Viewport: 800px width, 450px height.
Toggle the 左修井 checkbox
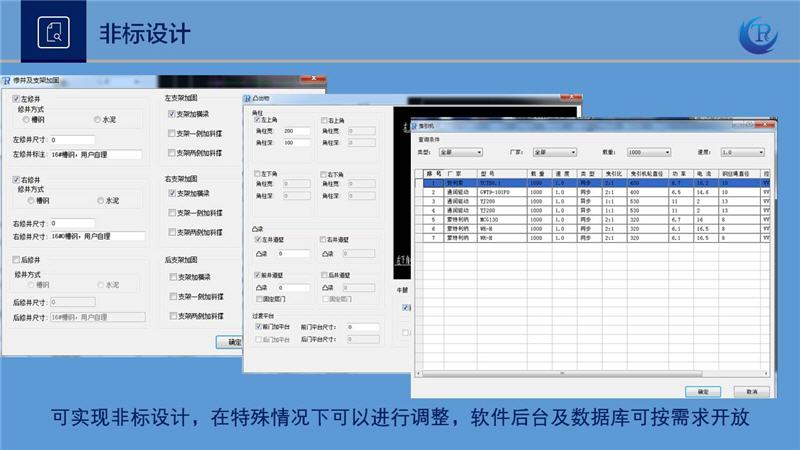pyautogui.click(x=15, y=99)
